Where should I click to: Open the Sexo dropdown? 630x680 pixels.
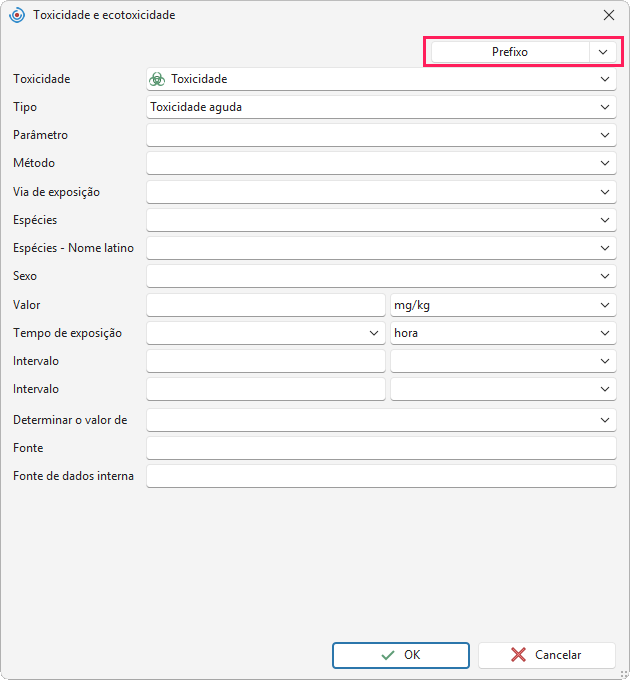[x=381, y=276]
